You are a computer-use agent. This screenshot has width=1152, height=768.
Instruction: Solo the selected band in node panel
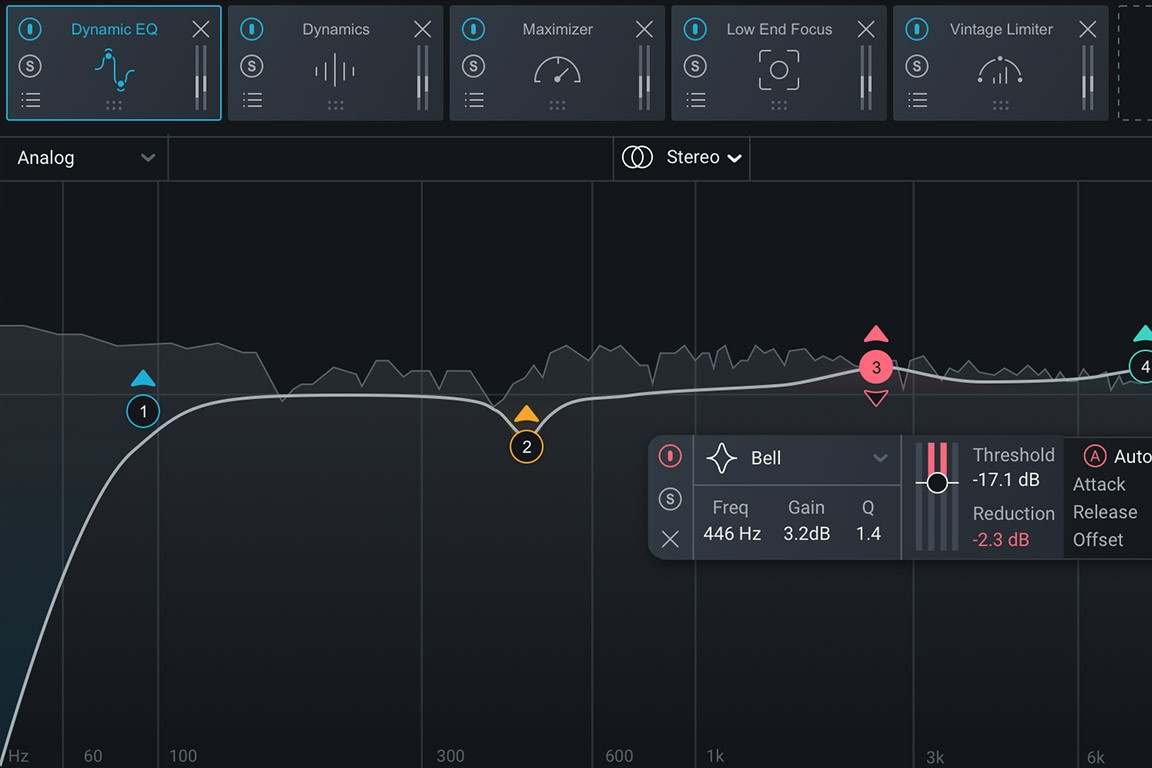pyautogui.click(x=670, y=499)
